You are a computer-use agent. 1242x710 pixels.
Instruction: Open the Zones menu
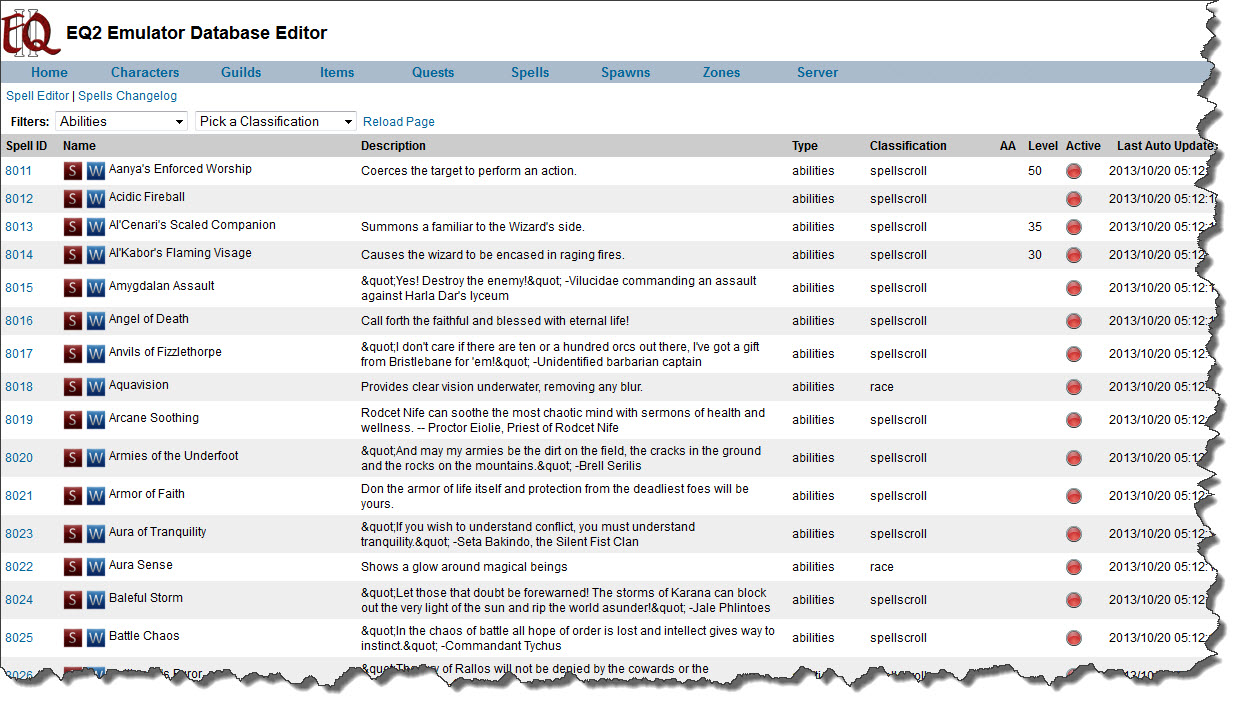pos(721,72)
